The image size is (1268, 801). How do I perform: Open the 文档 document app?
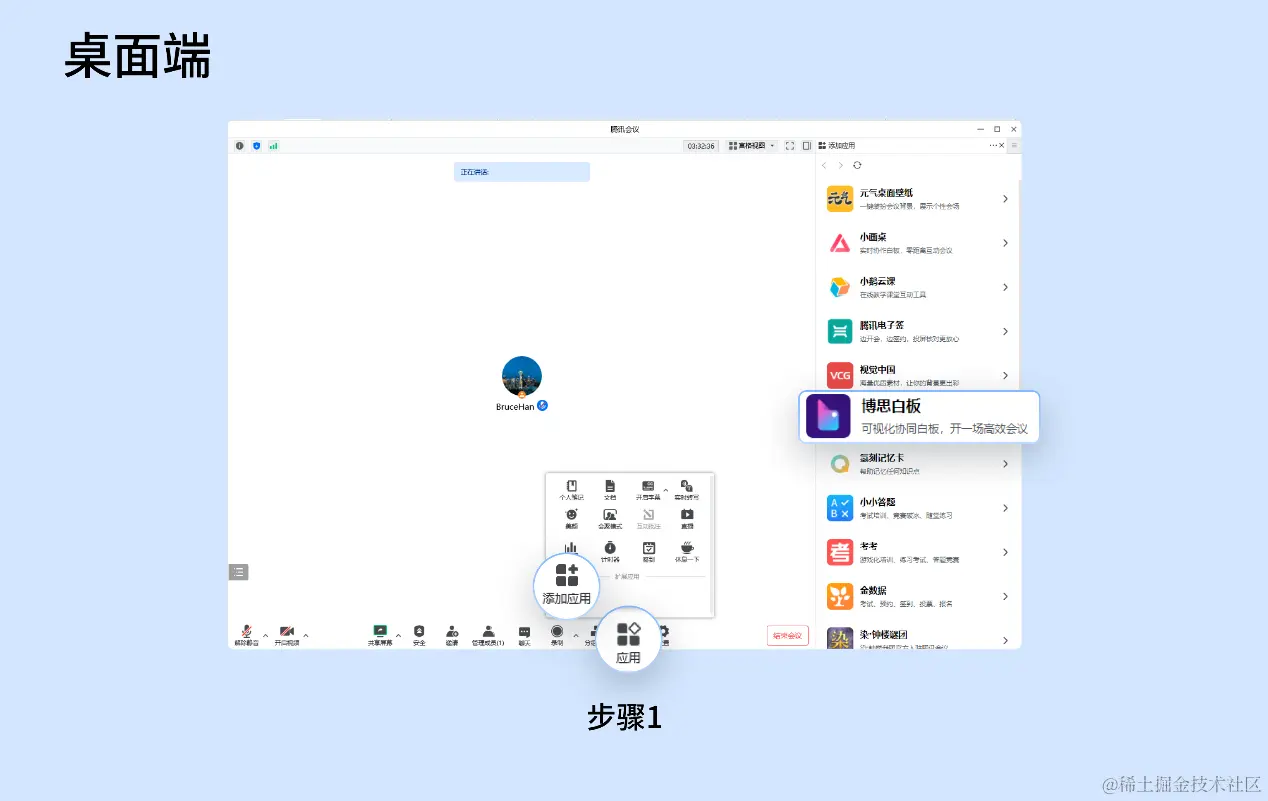[x=610, y=487]
